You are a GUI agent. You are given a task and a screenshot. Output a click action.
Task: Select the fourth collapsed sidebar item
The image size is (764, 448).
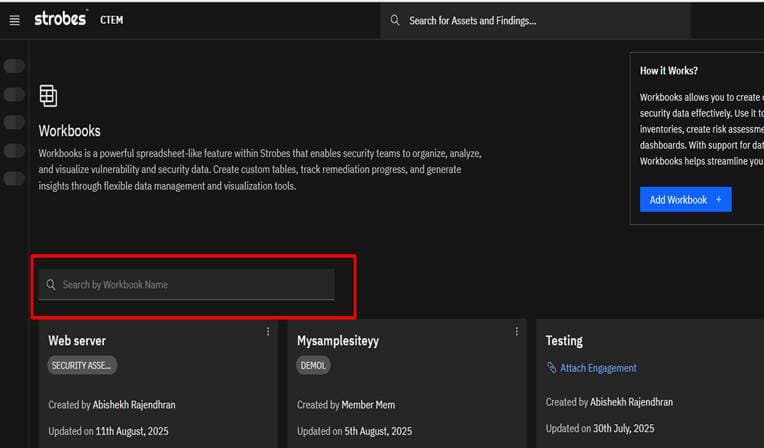[14, 151]
